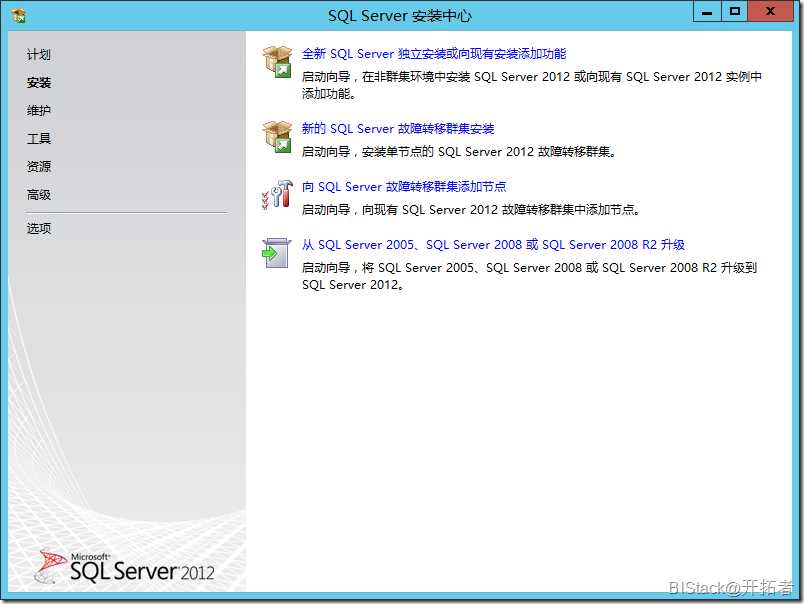The width and height of the screenshot is (804, 604).
Task: Select 维护 in the left sidebar
Action: pos(39,110)
